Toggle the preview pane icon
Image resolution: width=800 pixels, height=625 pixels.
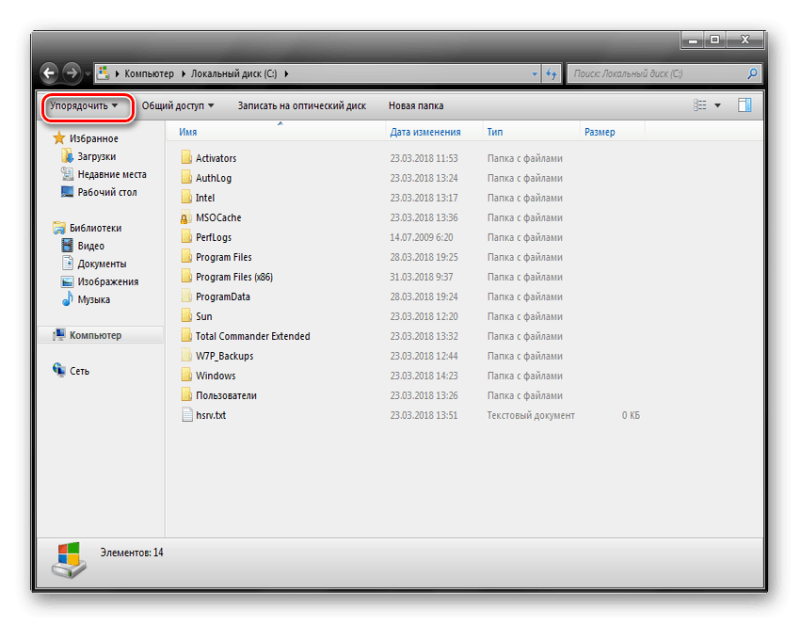744,105
